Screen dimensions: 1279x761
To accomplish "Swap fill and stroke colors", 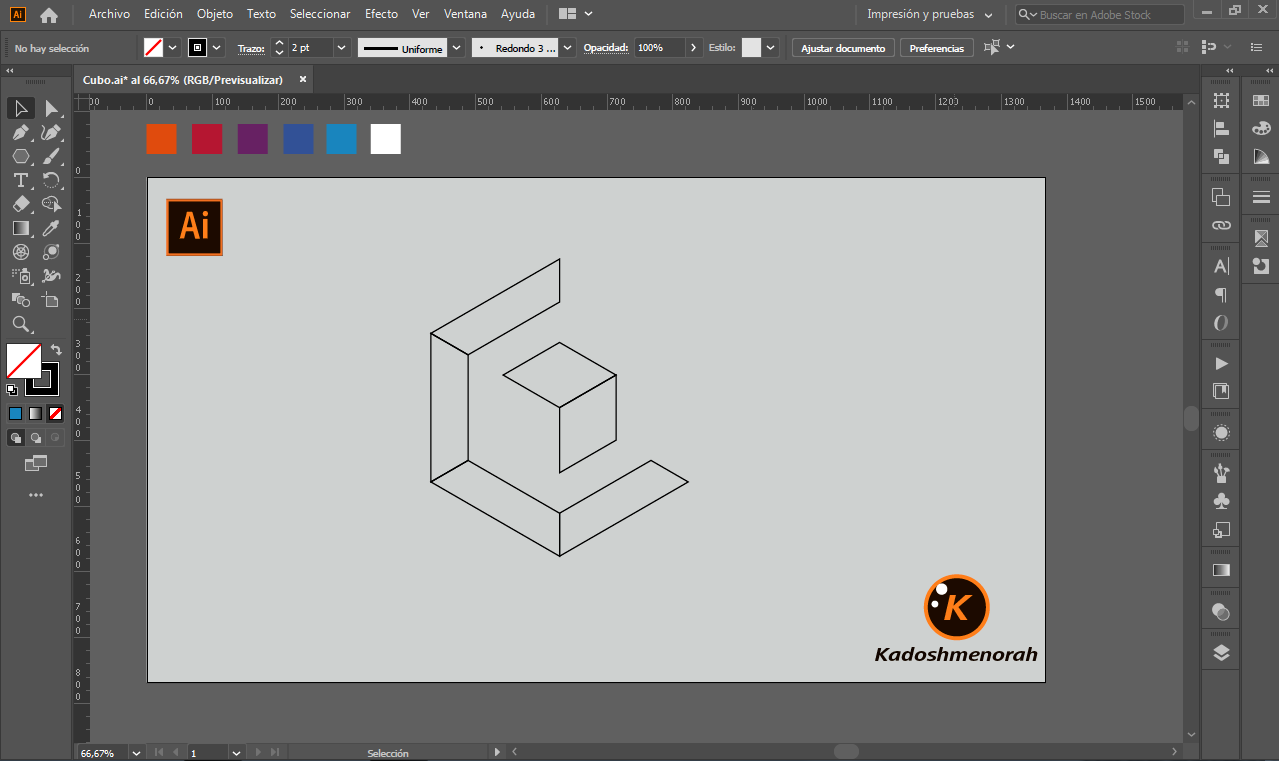I will 56,350.
